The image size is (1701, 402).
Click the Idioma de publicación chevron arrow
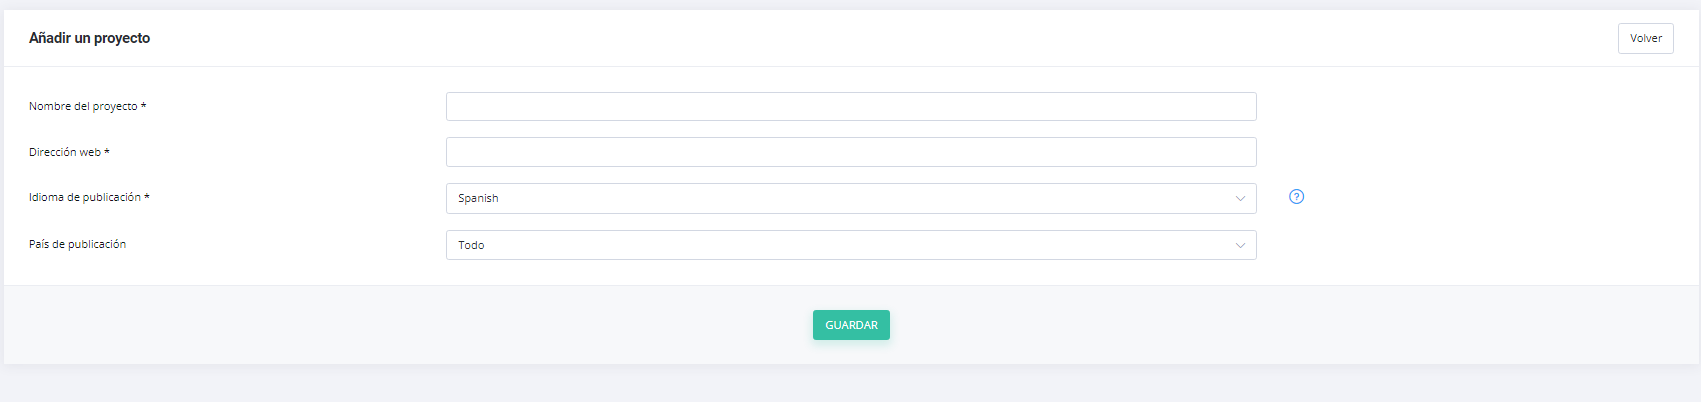[x=1240, y=198]
